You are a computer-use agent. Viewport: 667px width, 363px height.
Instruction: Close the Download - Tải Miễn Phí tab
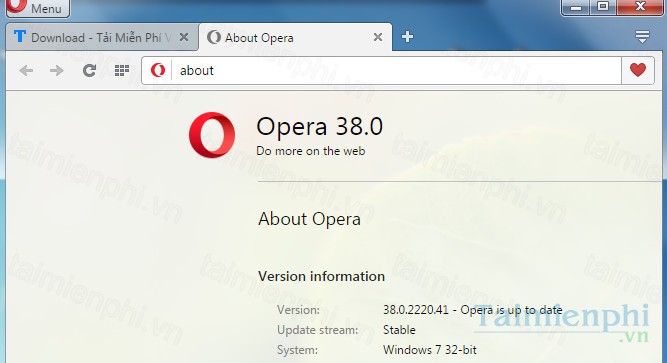[184, 37]
